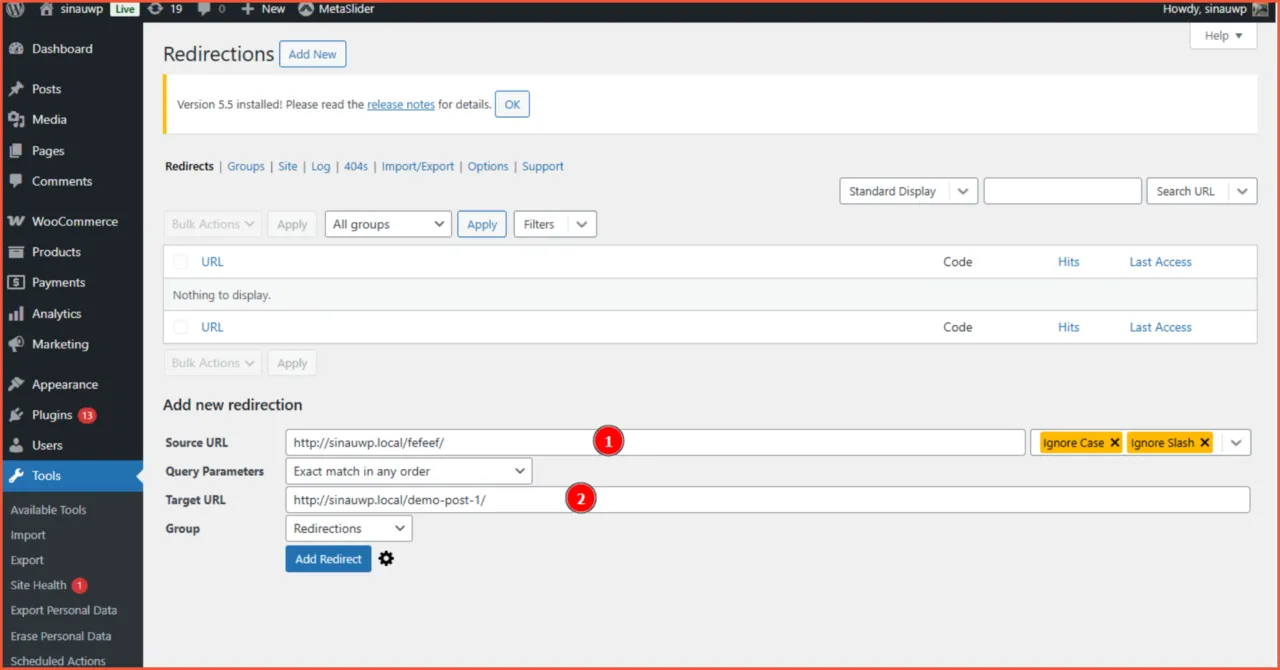Click the New item plus icon
1280x670 pixels.
pyautogui.click(x=249, y=9)
